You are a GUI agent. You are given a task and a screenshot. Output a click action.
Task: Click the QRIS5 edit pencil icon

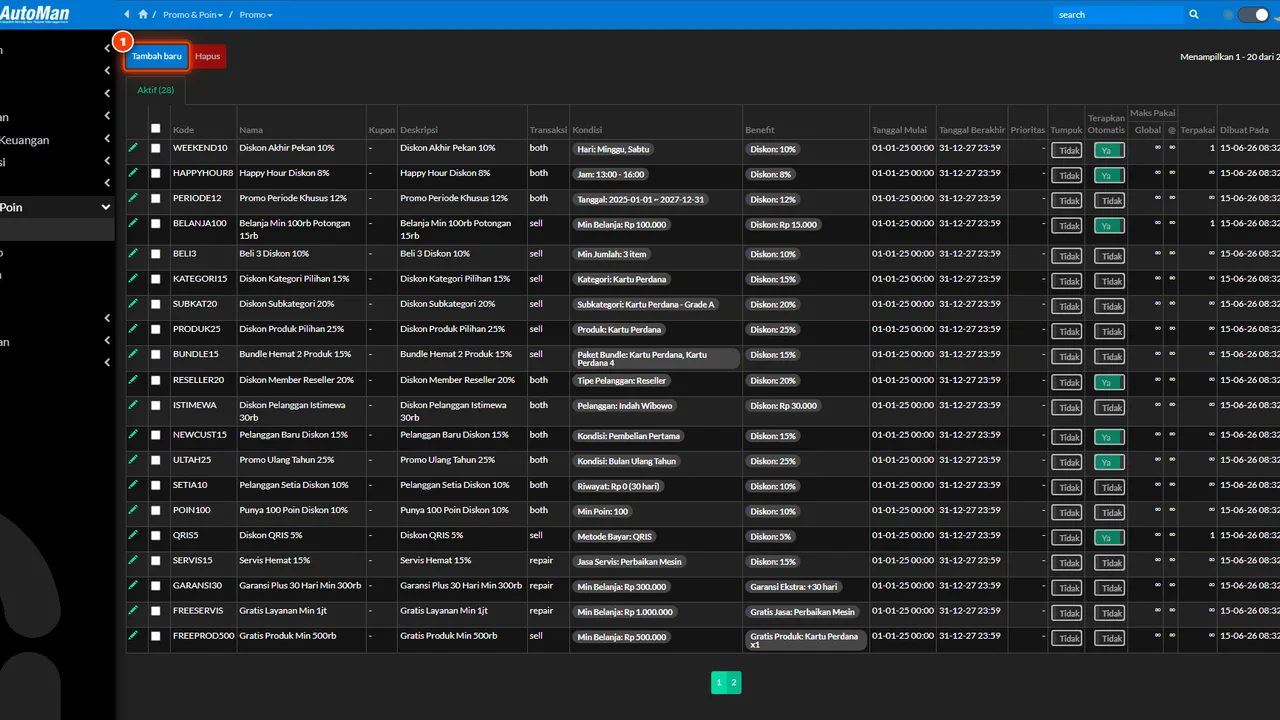pos(133,534)
